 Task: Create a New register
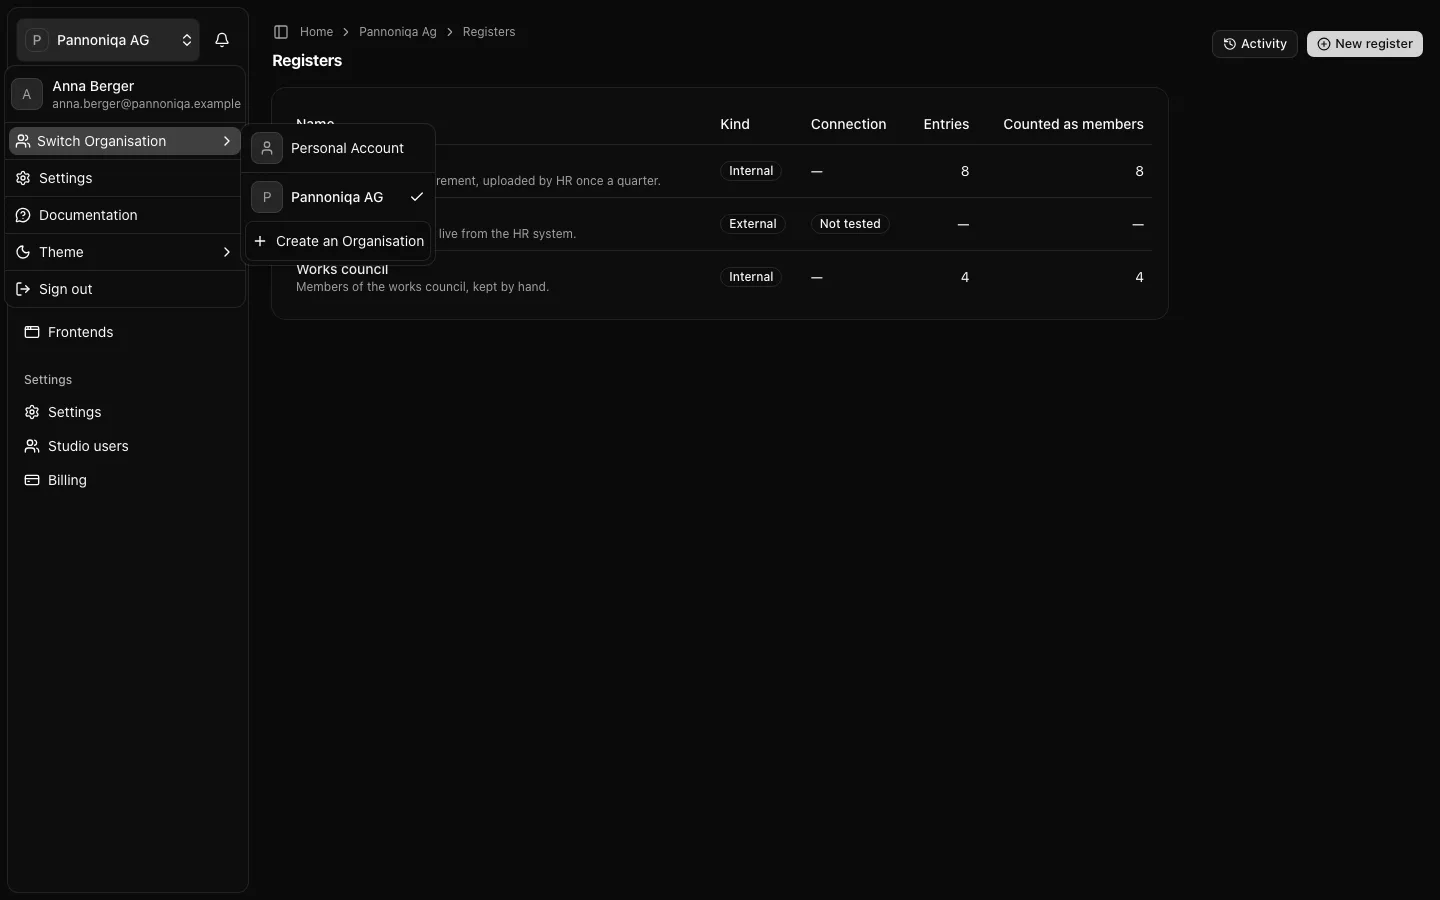1365,44
